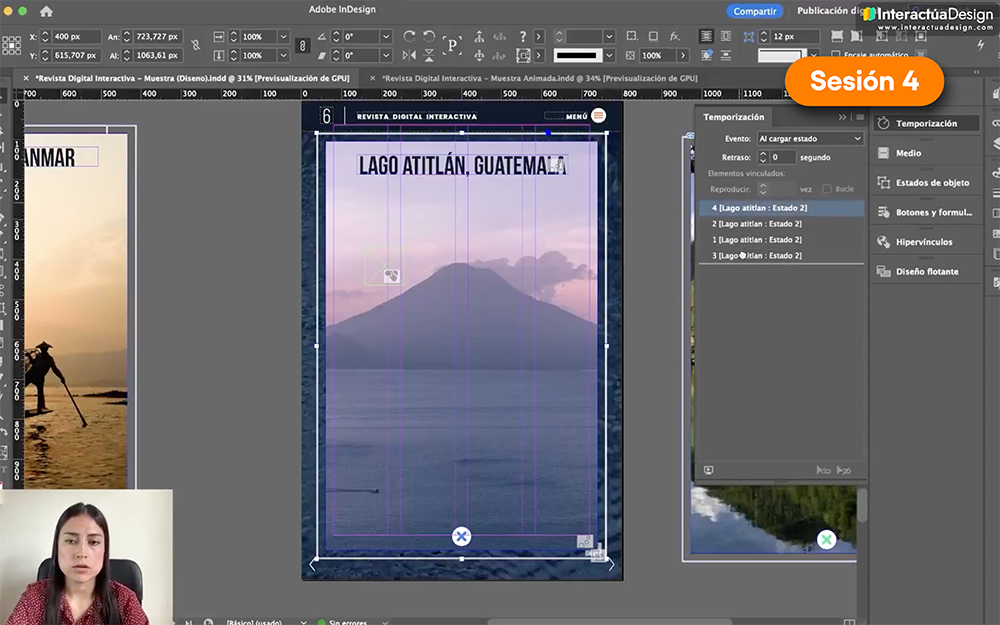Open the vertical scale percentage dropdown
Viewport: 1000px width, 625px height.
tap(284, 55)
